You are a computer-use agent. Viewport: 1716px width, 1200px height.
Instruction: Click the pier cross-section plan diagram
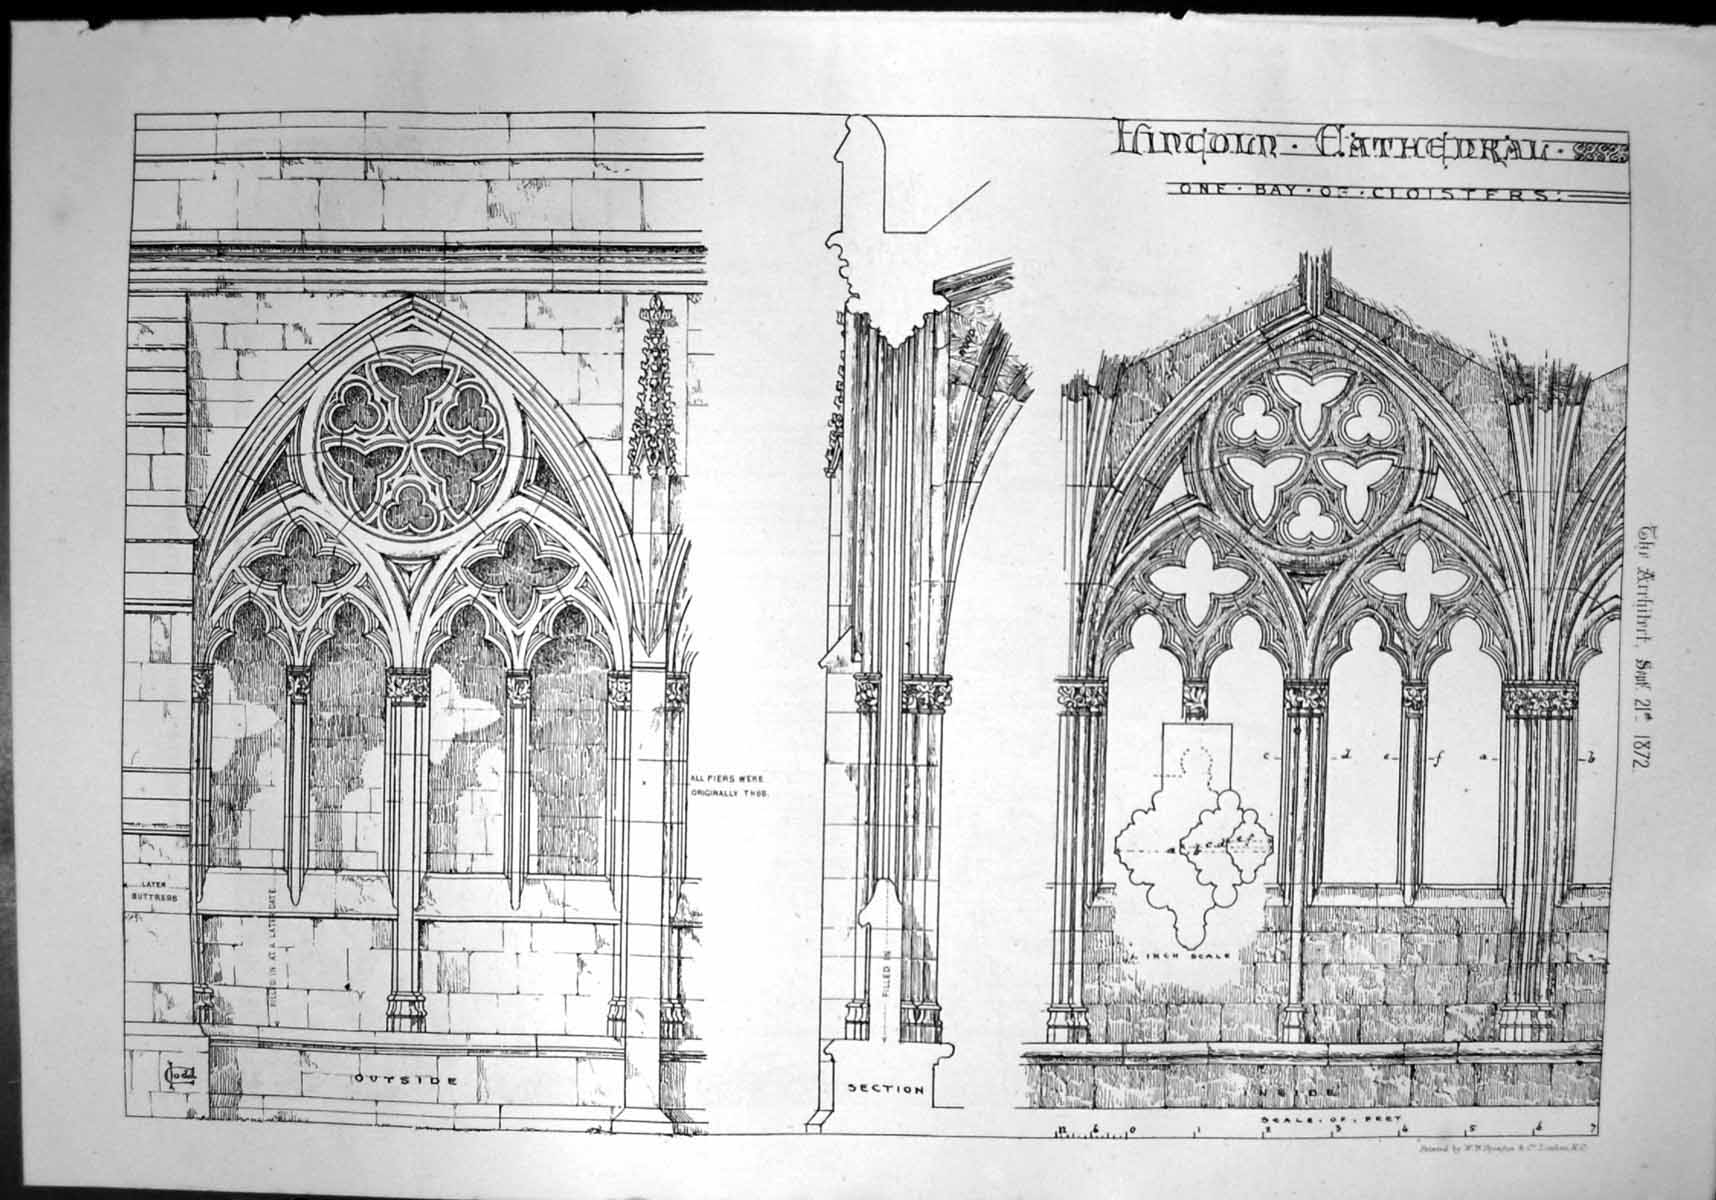[1196, 838]
